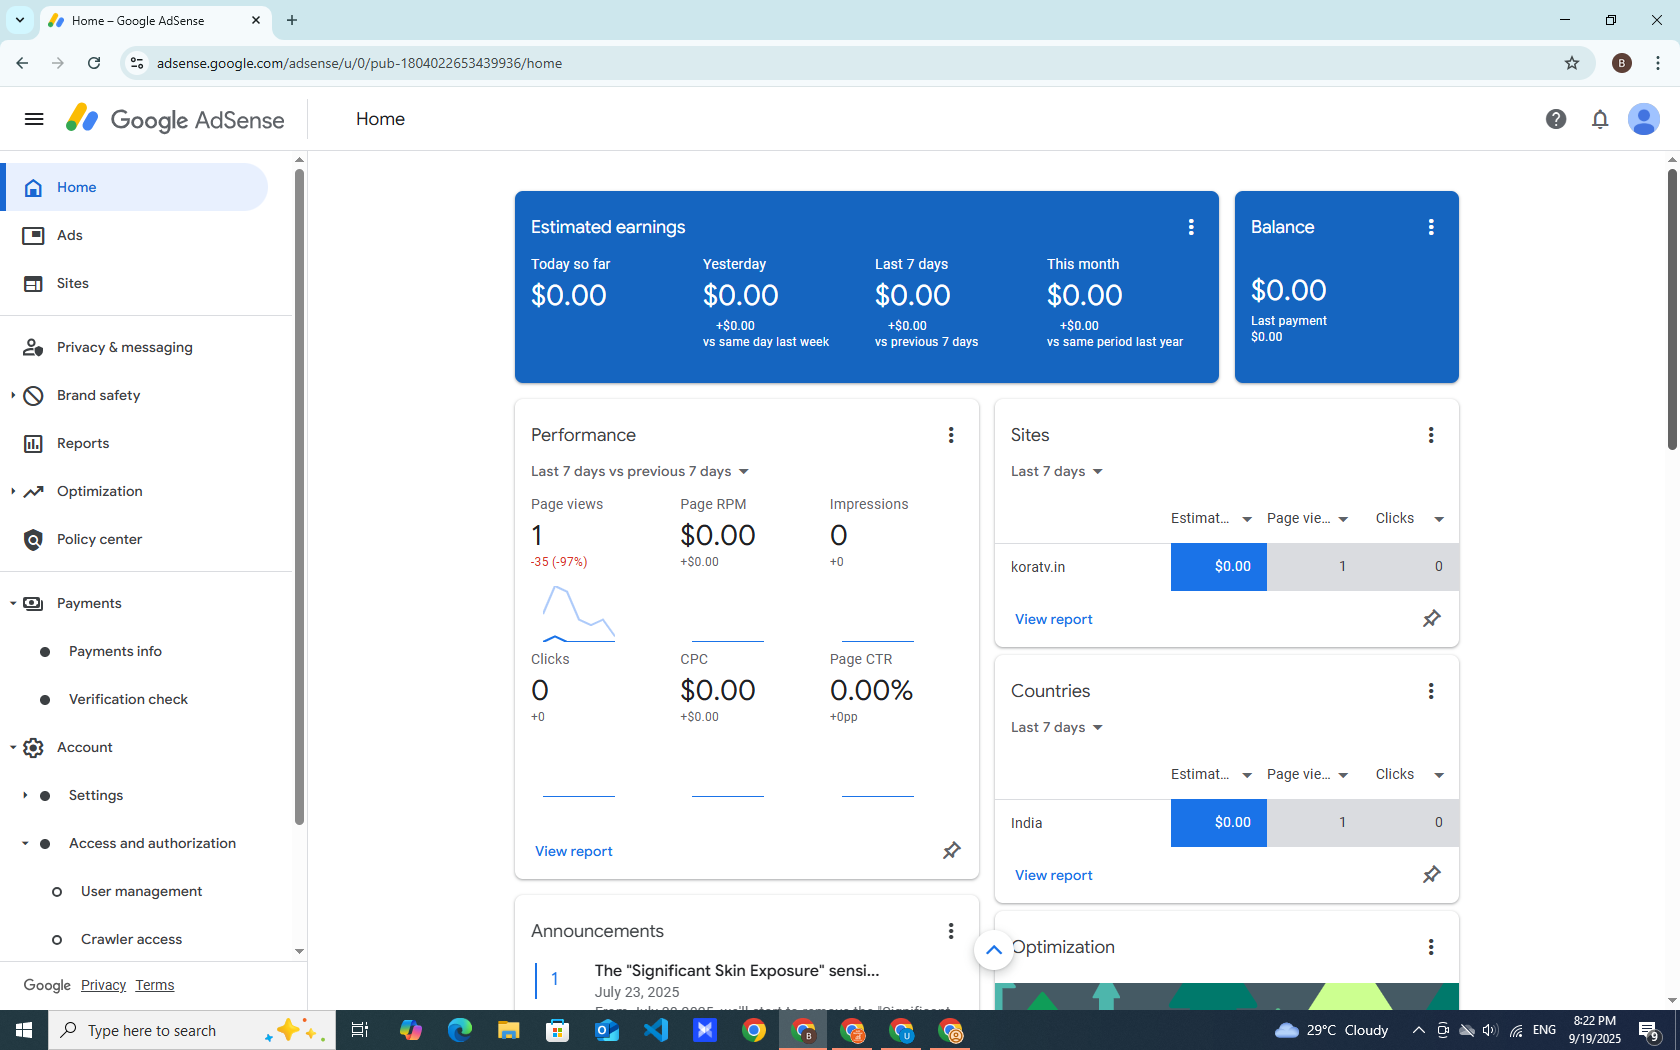The width and height of the screenshot is (1680, 1050).
Task: Open the notifications bell
Action: [x=1600, y=120]
